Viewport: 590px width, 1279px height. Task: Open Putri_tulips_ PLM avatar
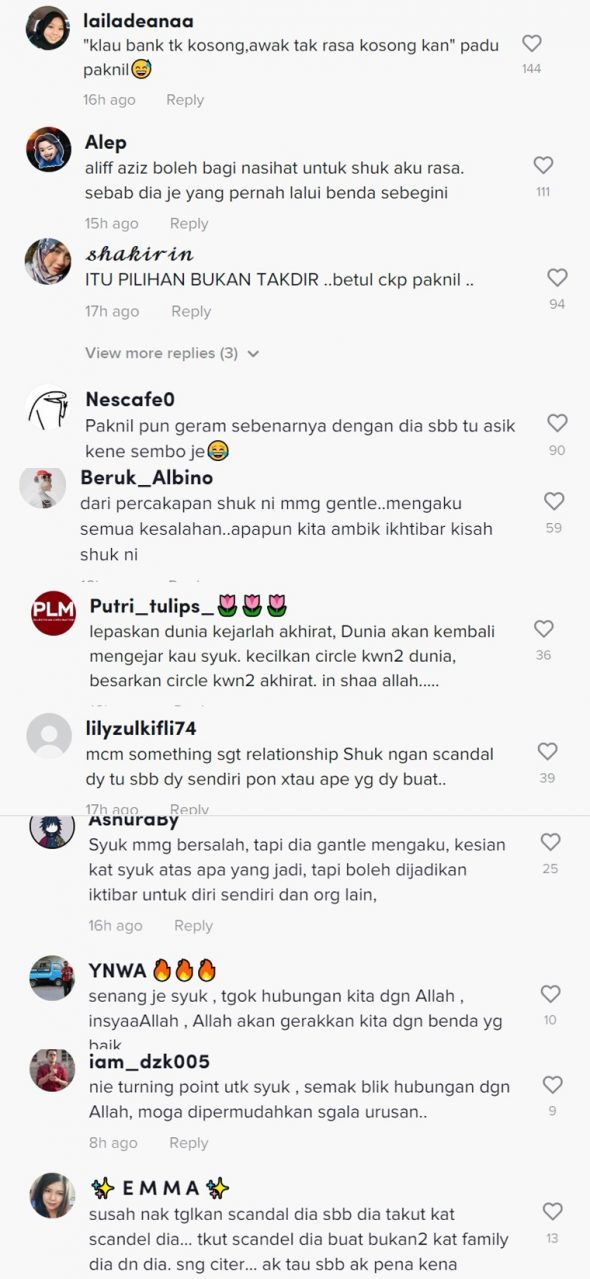point(54,613)
